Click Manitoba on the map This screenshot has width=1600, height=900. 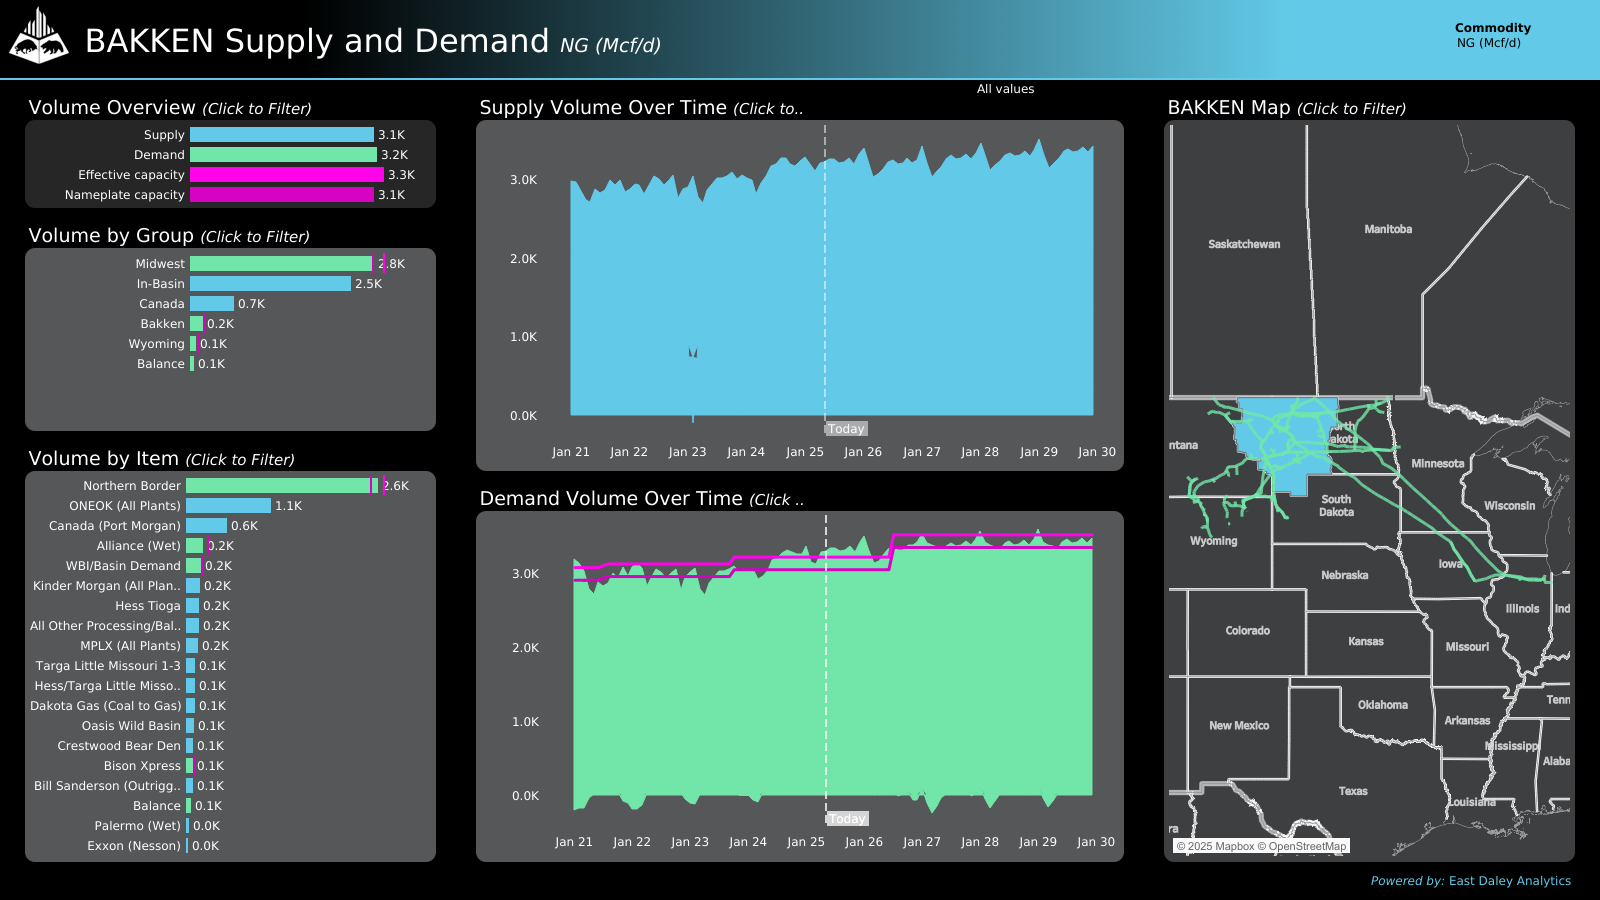pyautogui.click(x=1388, y=229)
